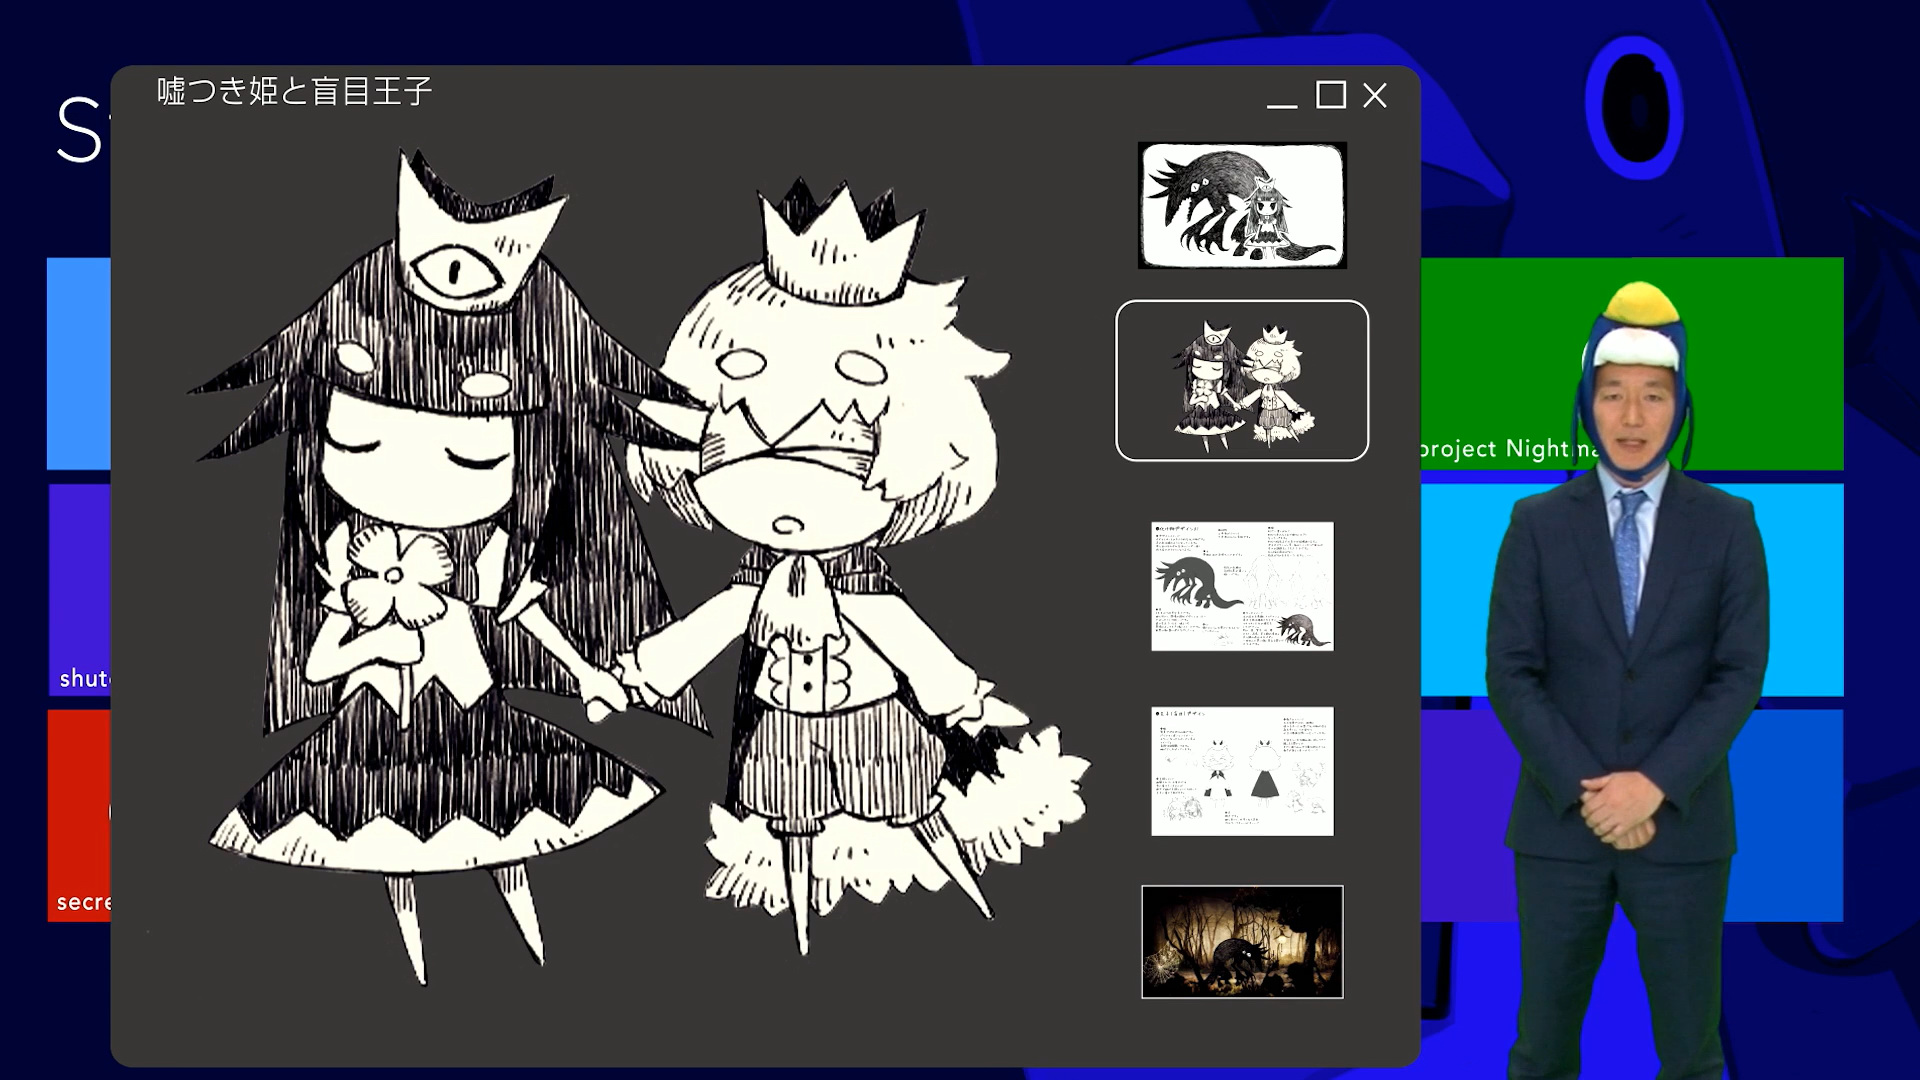Open the character outfit design sheet thumbnail

click(1242, 771)
